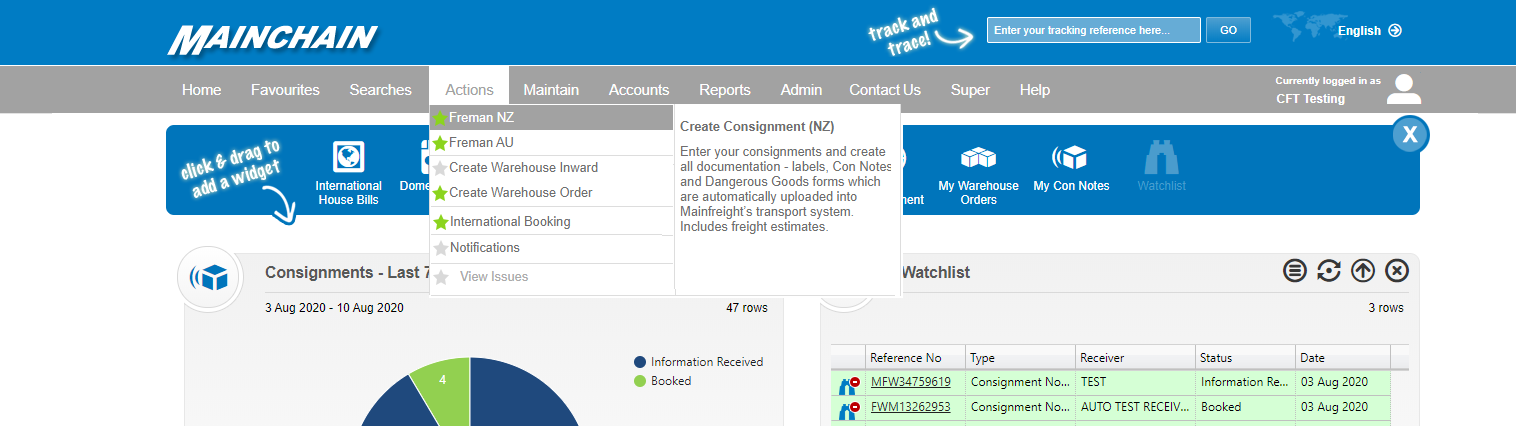Open Watchlist widget menu icon
Screen dimensions: 1516x428
pos(1295,271)
